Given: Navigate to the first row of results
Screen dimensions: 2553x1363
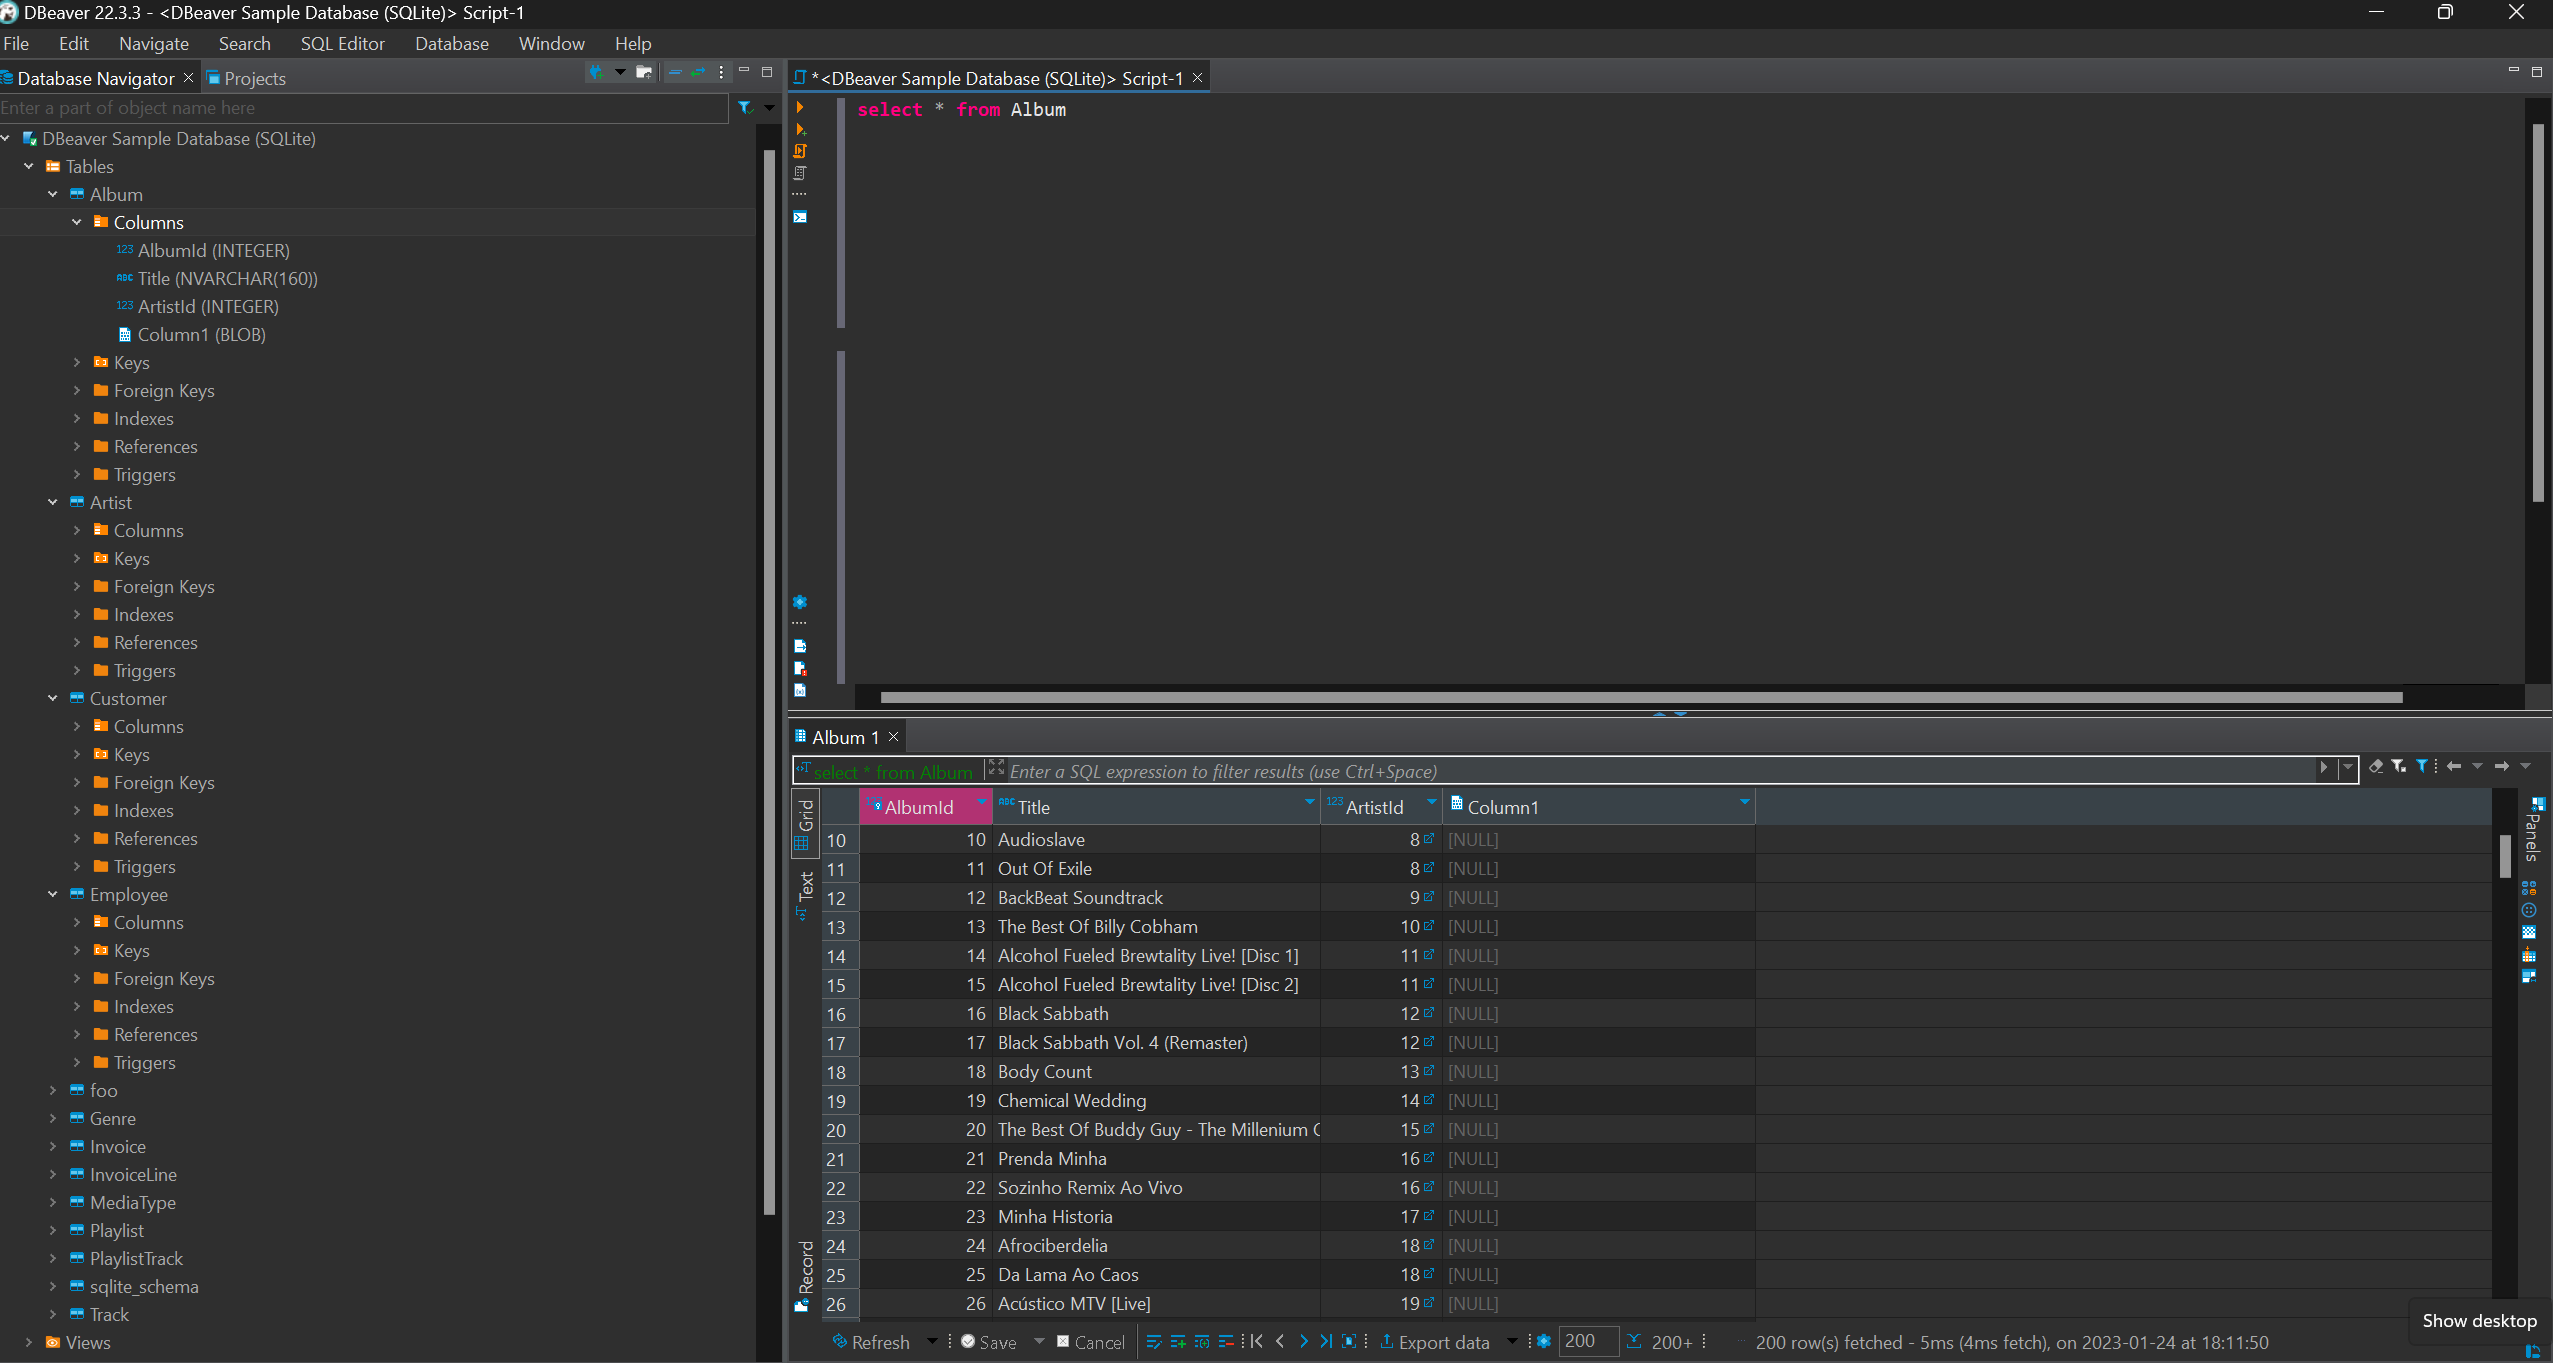Looking at the screenshot, I should click(x=1256, y=1342).
